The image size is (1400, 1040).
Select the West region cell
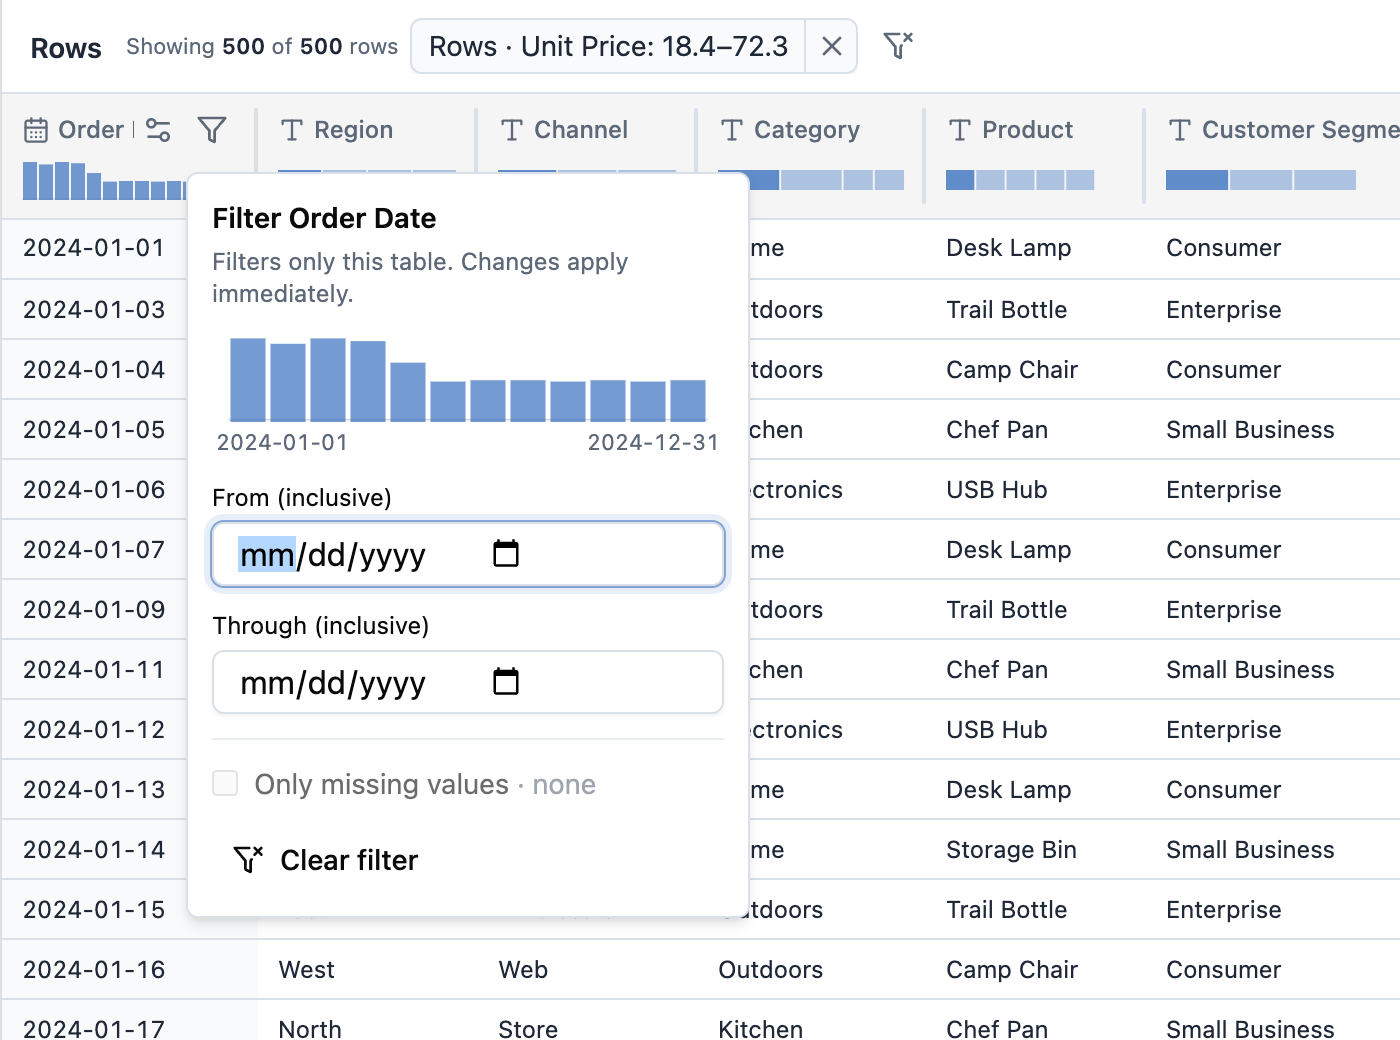[307, 970]
